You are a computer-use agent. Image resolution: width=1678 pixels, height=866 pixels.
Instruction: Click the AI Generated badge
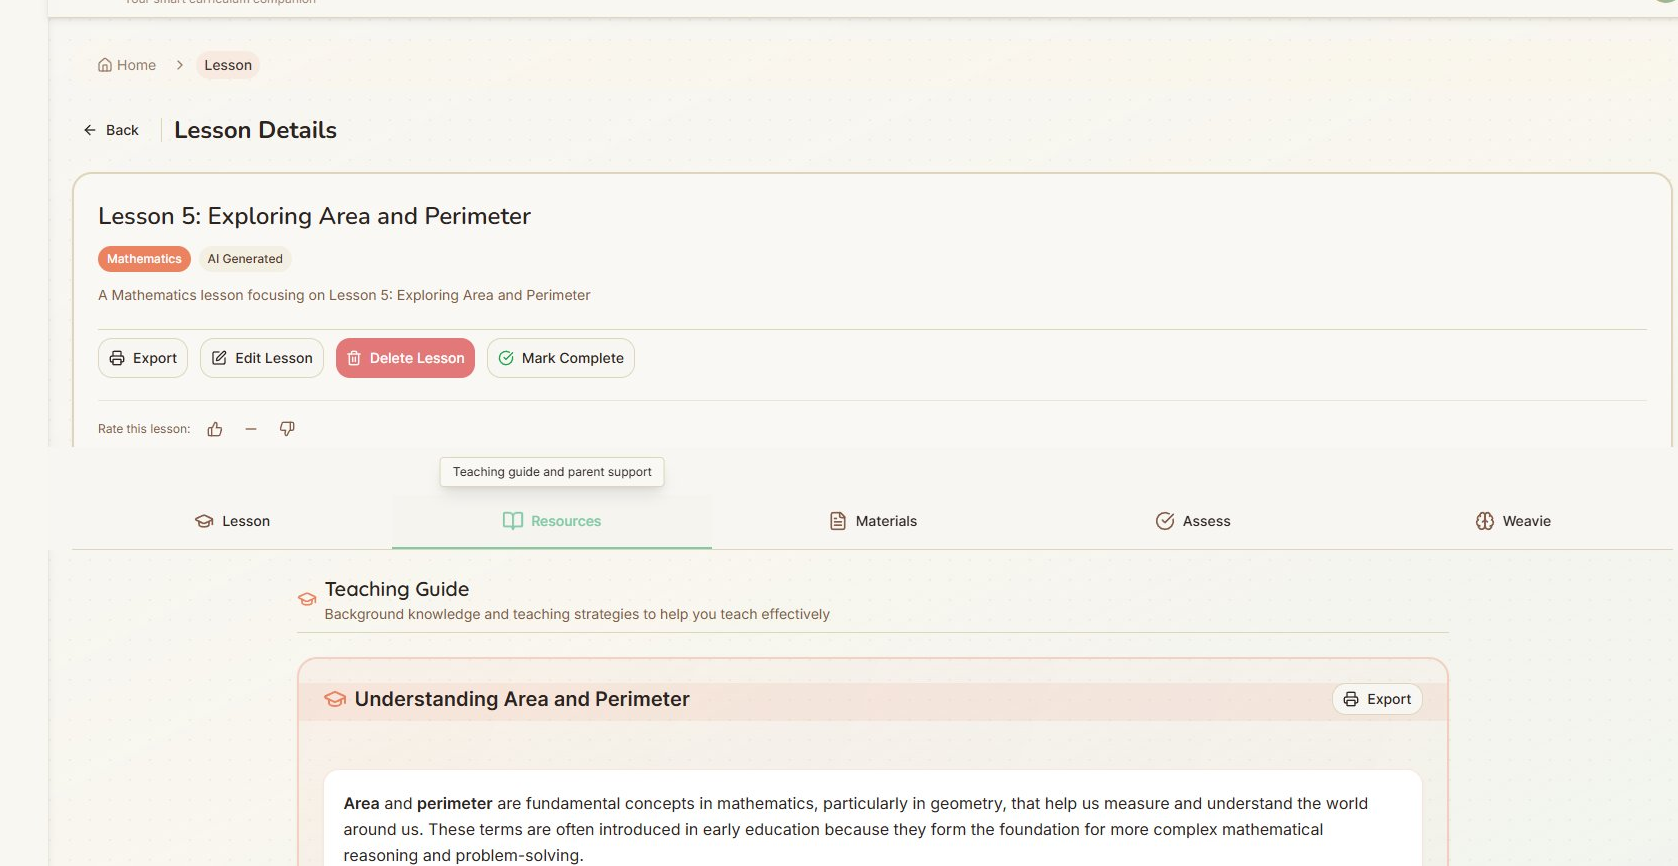245,259
